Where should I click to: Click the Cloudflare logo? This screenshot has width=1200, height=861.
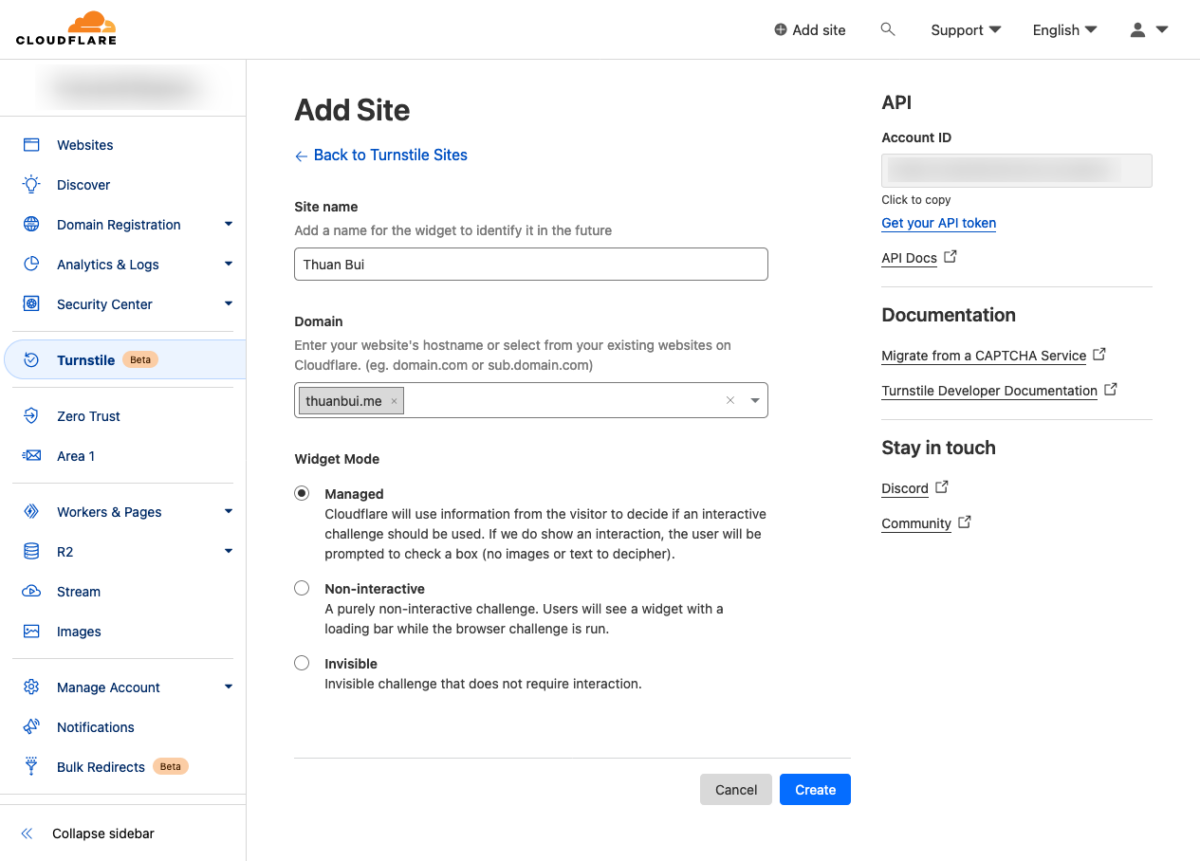pos(65,28)
